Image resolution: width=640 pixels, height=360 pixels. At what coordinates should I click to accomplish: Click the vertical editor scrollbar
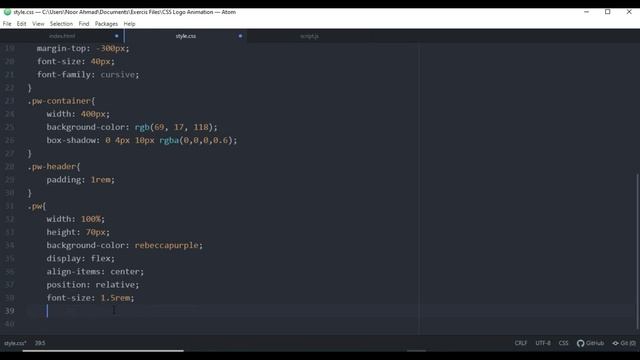(x=638, y=251)
